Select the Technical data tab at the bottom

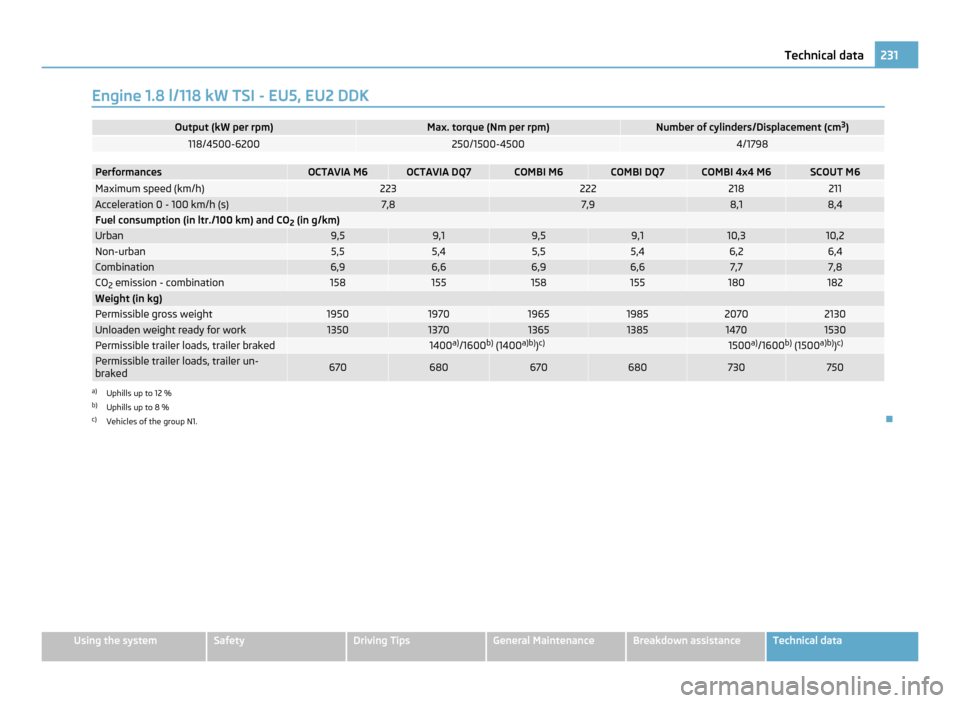click(x=842, y=646)
